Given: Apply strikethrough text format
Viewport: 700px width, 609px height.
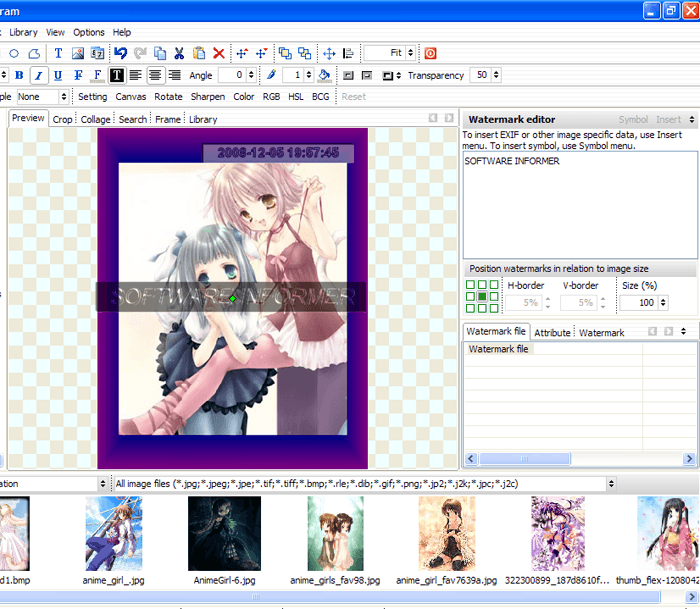Looking at the screenshot, I should pos(78,75).
